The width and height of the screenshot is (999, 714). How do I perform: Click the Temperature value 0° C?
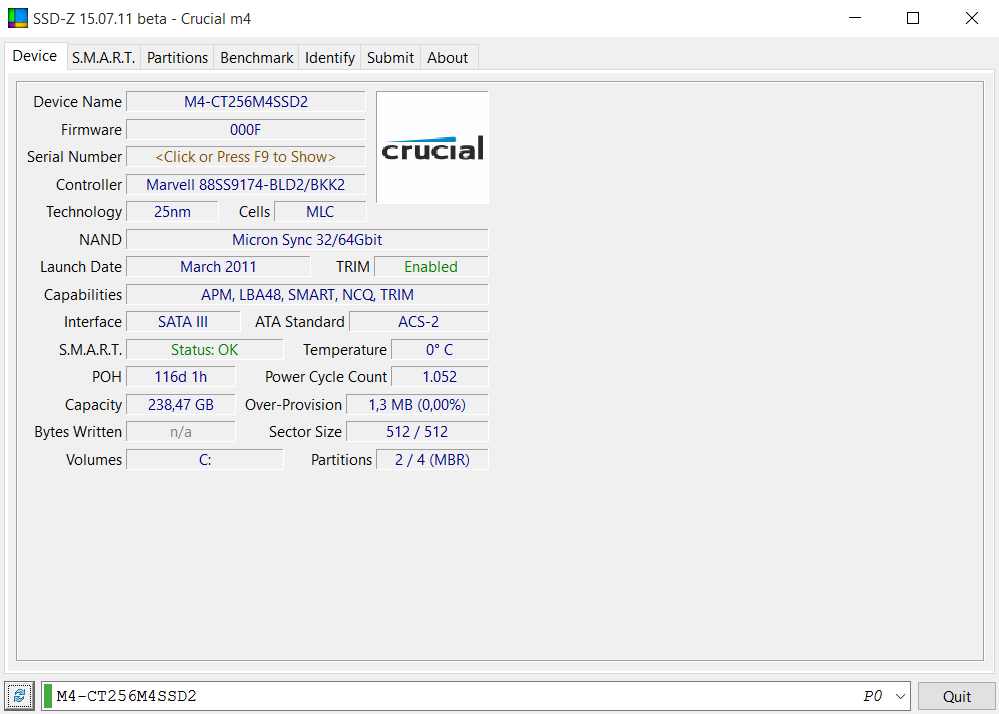point(440,350)
